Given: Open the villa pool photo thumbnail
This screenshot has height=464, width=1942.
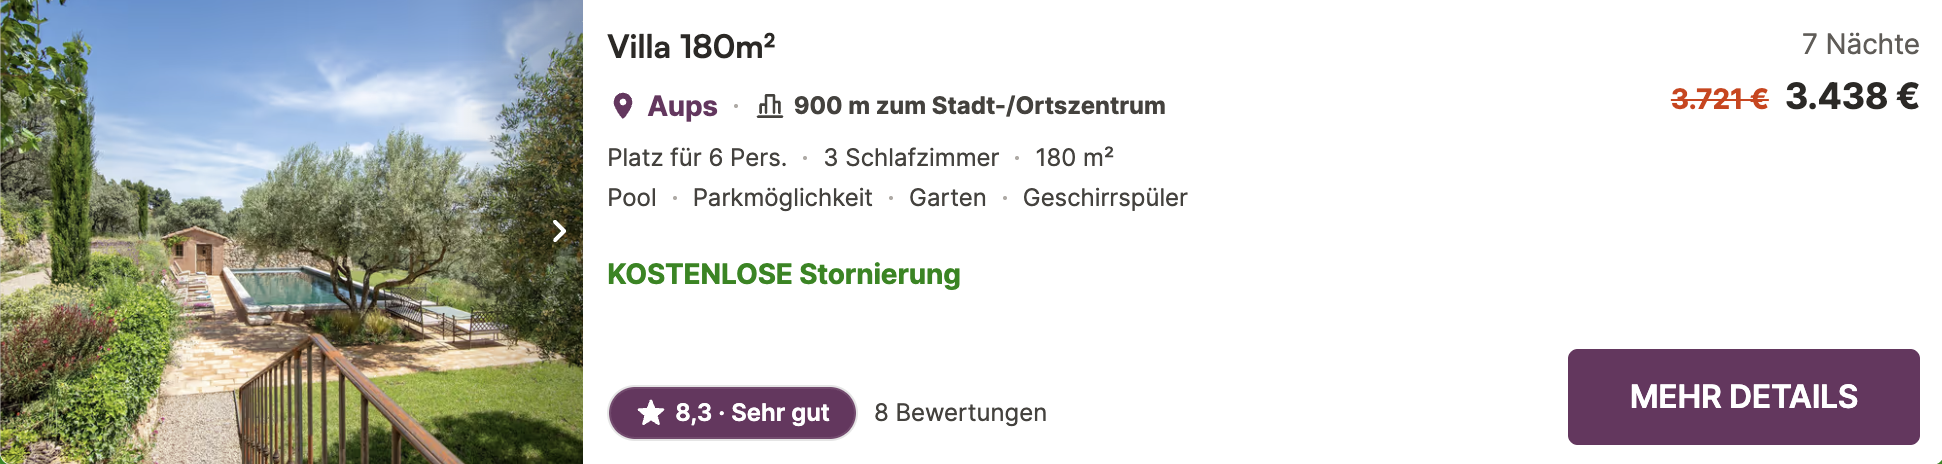Looking at the screenshot, I should [x=291, y=232].
